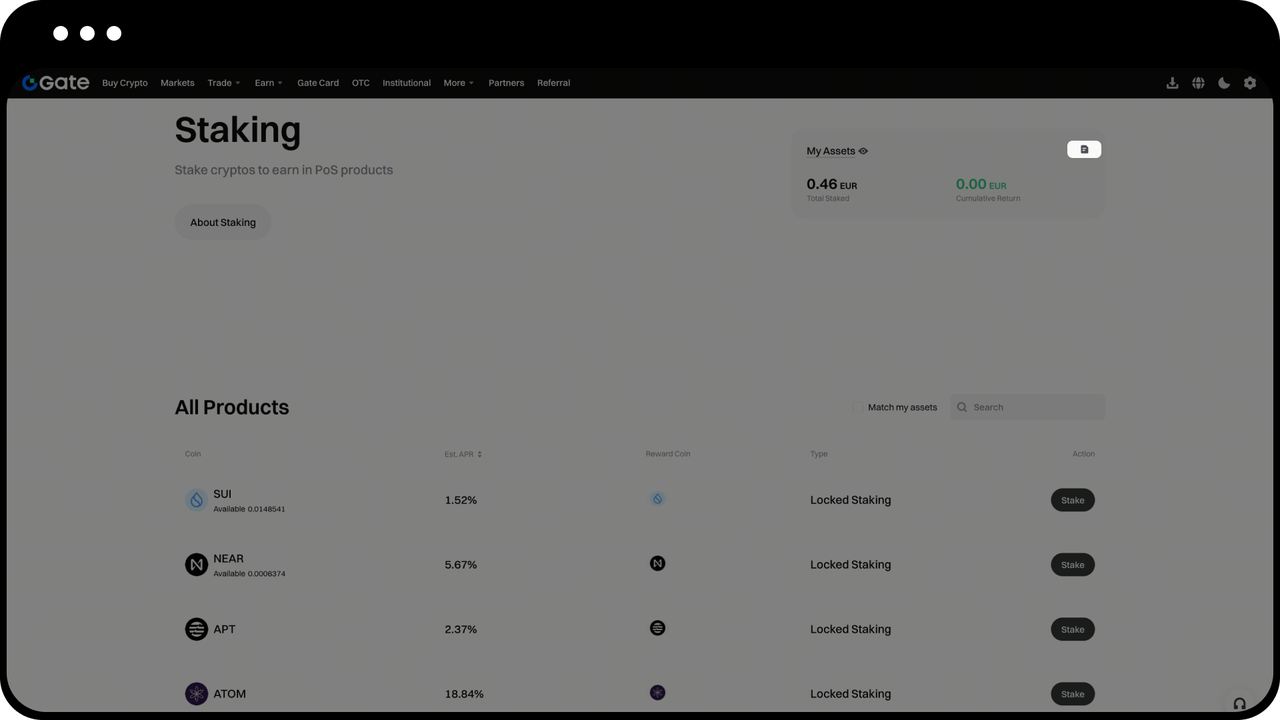Screen dimensions: 1280x720
Task: Click the 1.52% APR value for SUI
Action: coord(461,500)
